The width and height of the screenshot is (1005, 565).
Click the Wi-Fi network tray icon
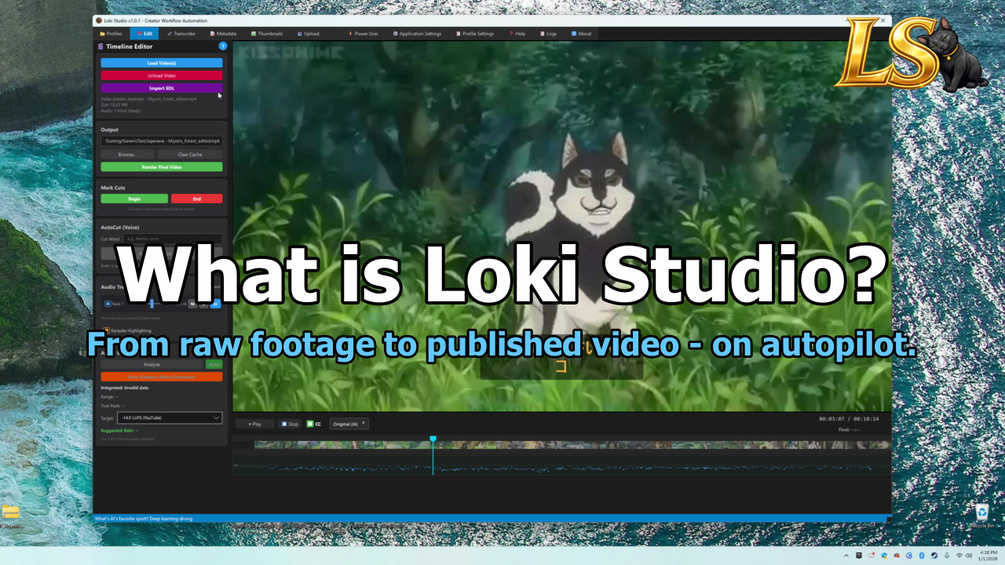(959, 555)
